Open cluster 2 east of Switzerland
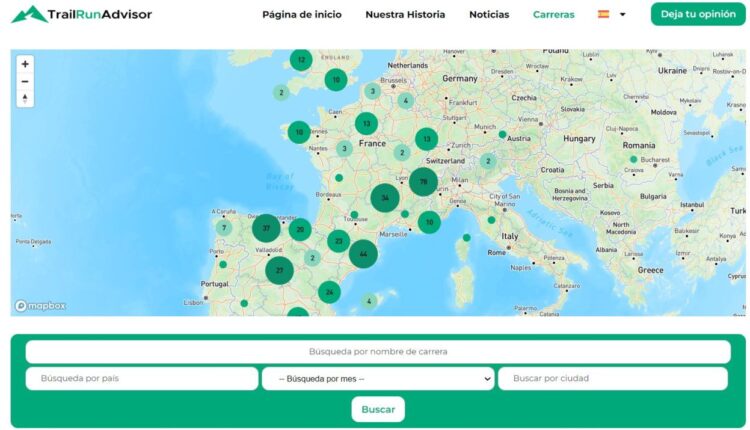Screen dimensions: 750x430 pos(488,161)
